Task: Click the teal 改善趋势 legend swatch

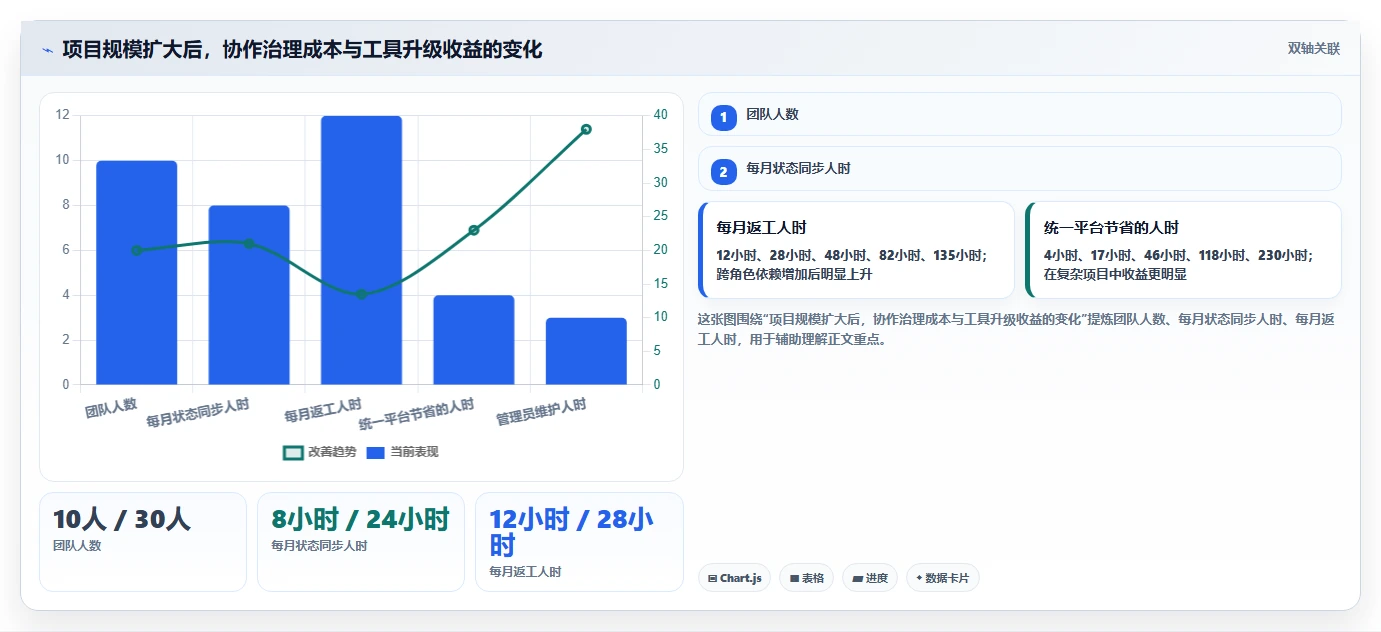Action: [x=293, y=453]
